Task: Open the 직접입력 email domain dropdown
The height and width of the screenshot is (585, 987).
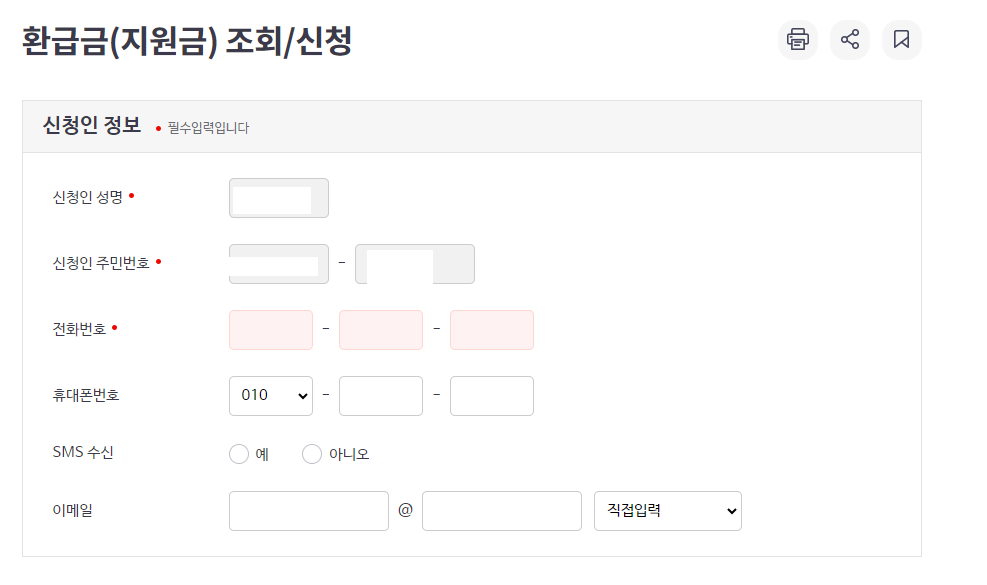Action: pos(667,510)
